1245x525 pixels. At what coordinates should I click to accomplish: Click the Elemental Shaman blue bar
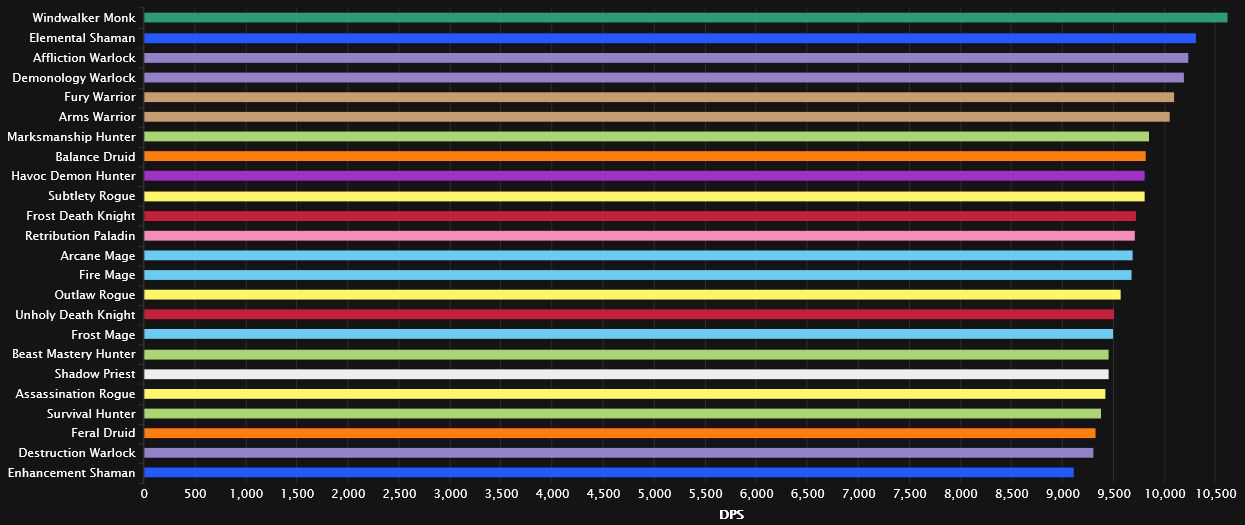pyautogui.click(x=670, y=38)
